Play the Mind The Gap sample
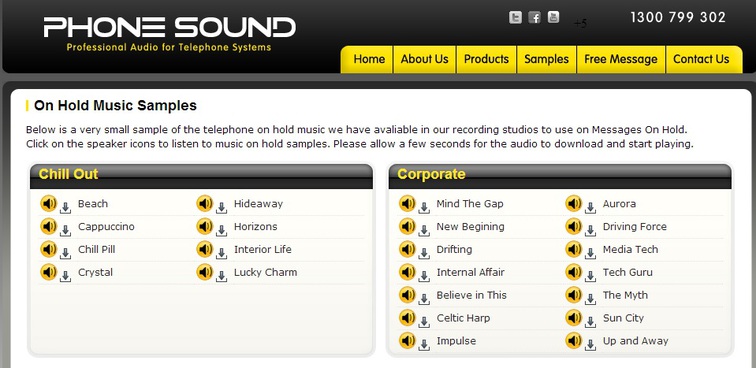The image size is (756, 368). coord(407,204)
